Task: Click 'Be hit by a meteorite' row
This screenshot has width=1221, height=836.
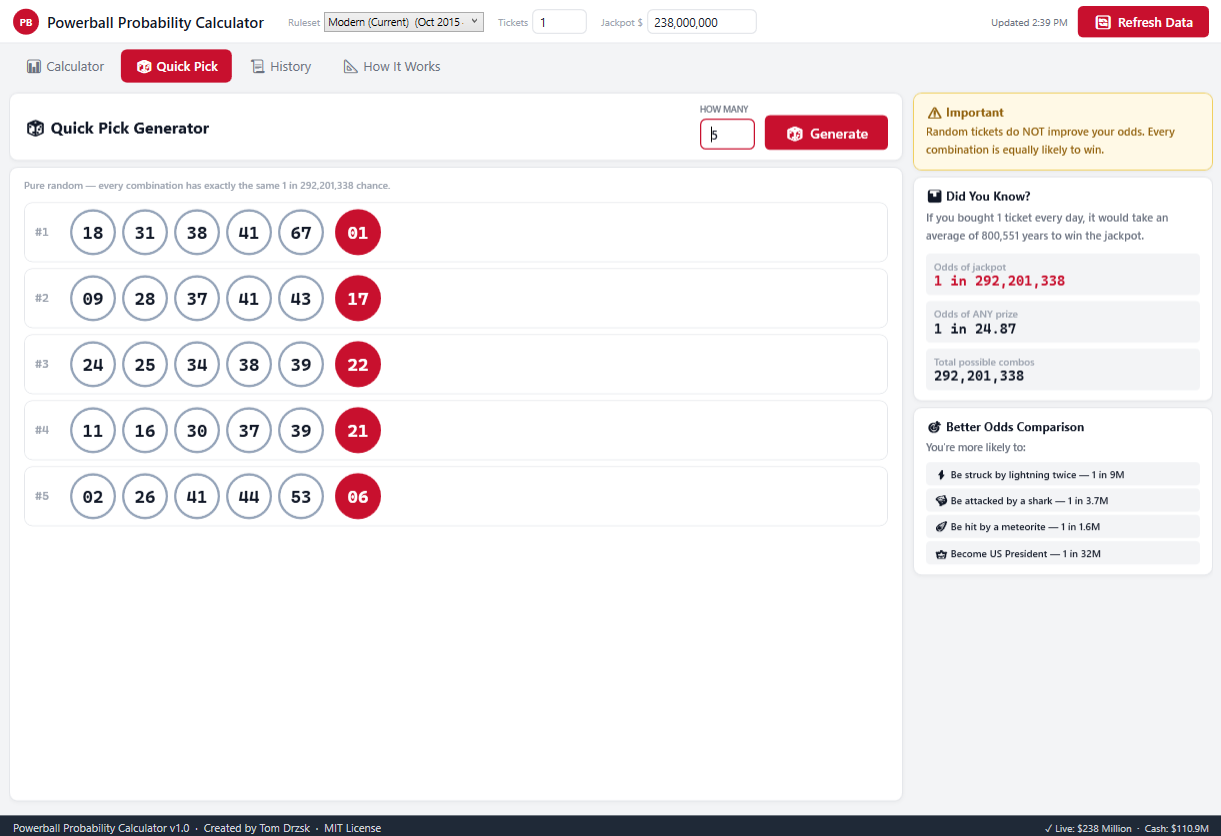Action: (x=1063, y=527)
